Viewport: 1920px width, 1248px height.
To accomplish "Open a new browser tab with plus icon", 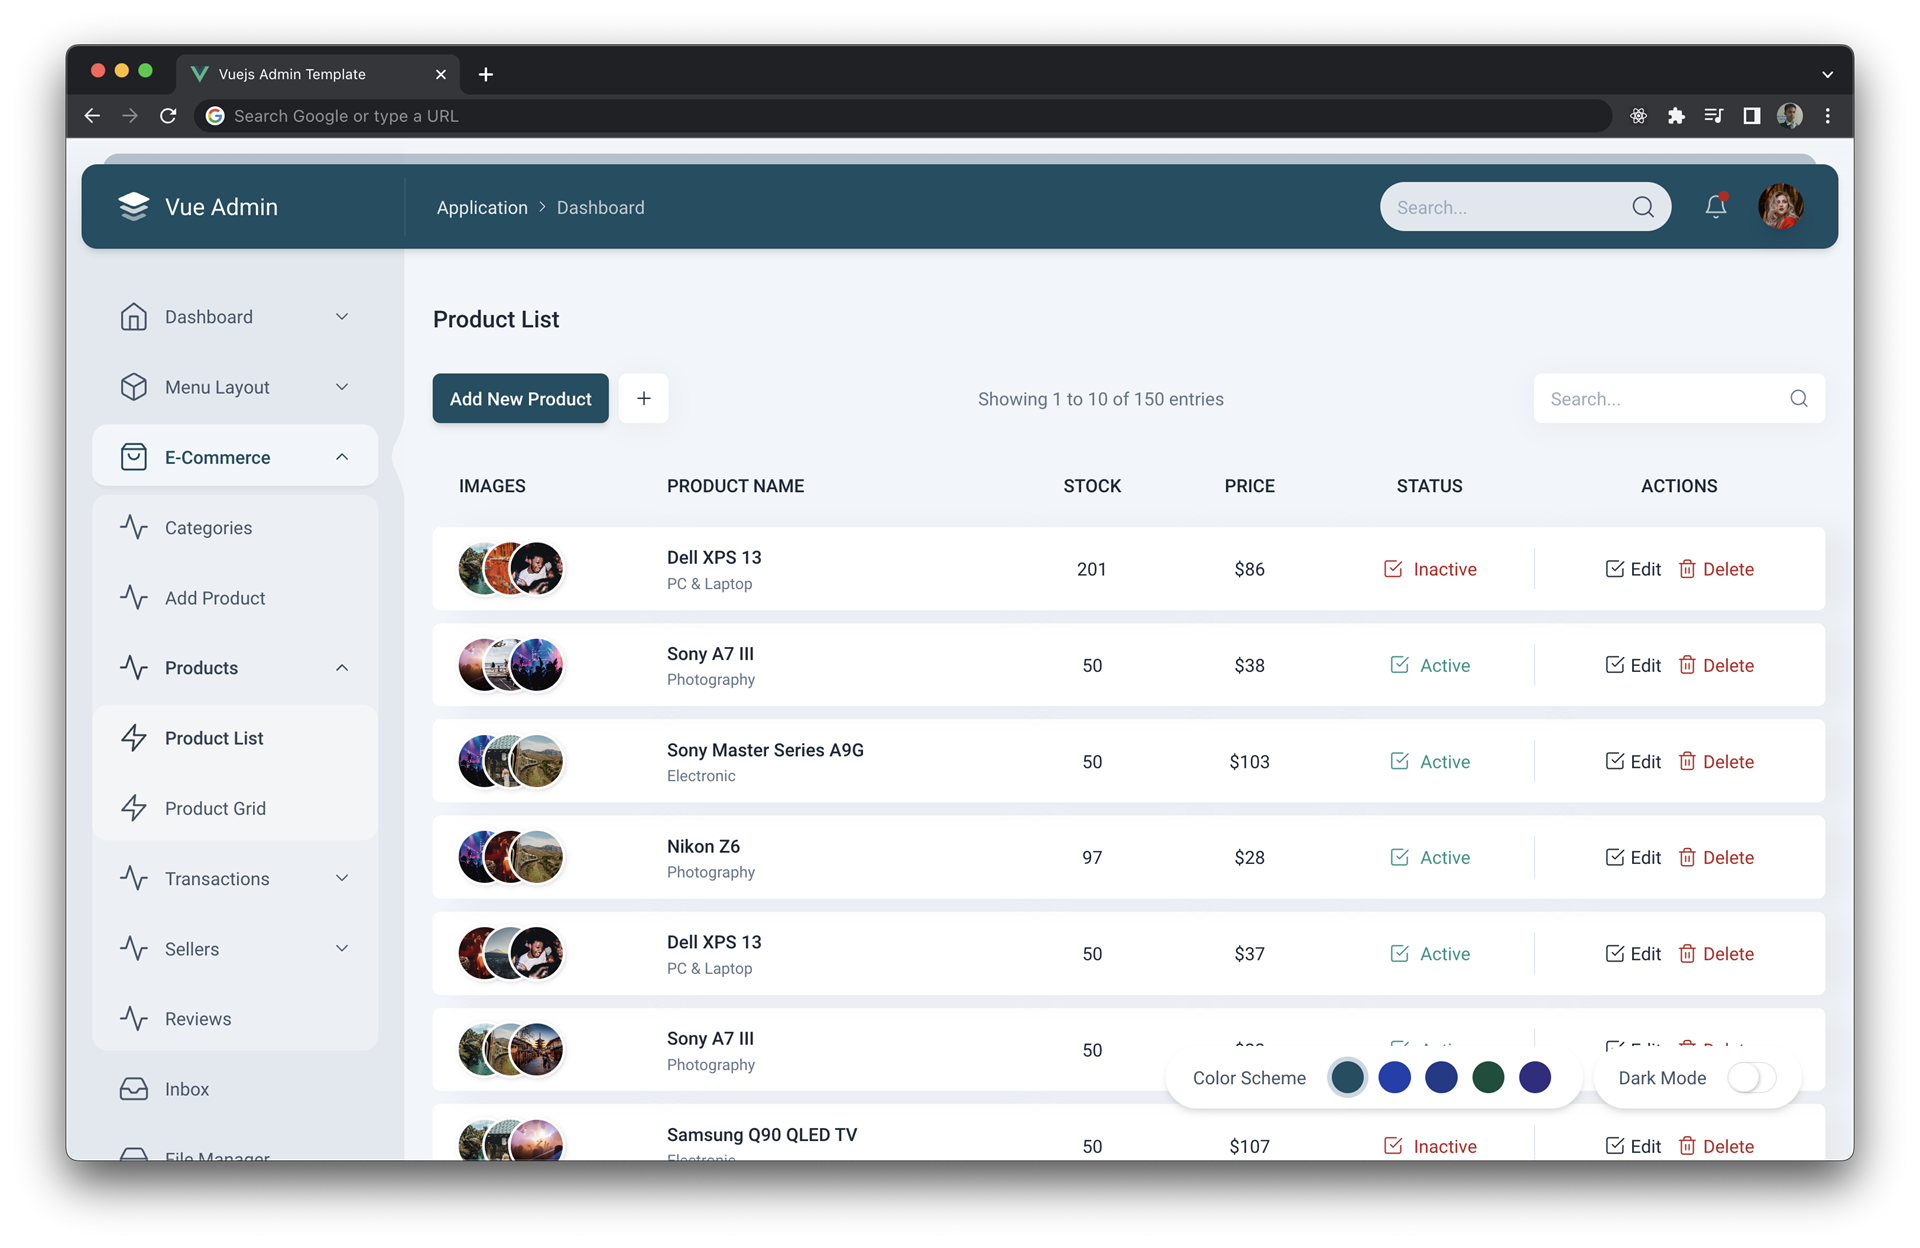I will 486,74.
